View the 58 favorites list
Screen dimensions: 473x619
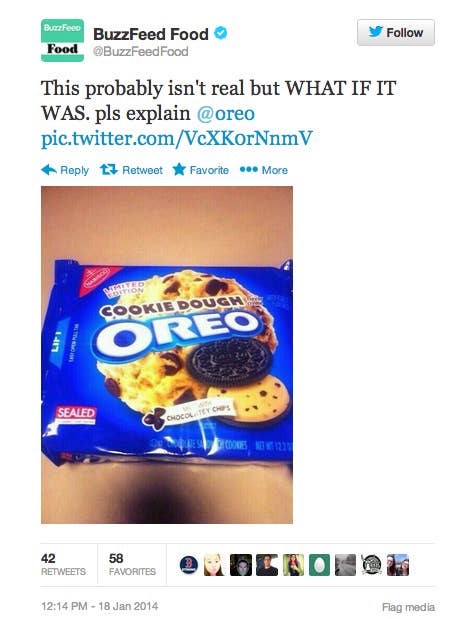click(132, 565)
